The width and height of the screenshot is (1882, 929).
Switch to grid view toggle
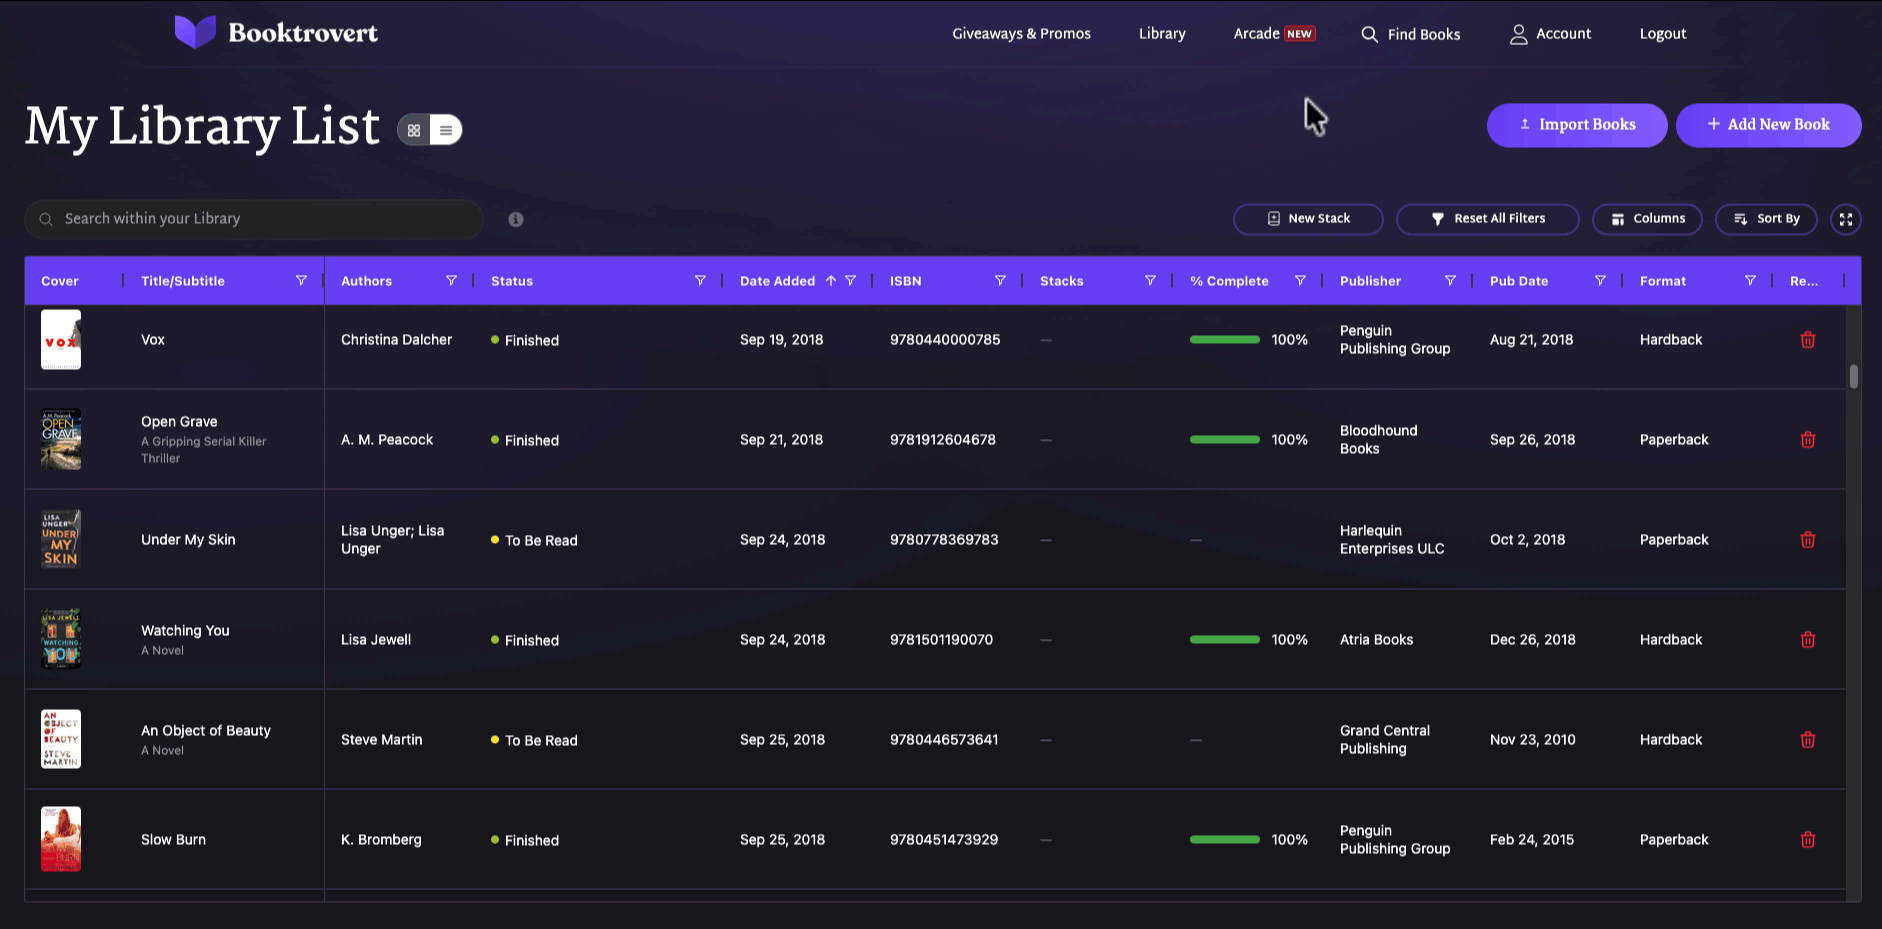(x=414, y=130)
